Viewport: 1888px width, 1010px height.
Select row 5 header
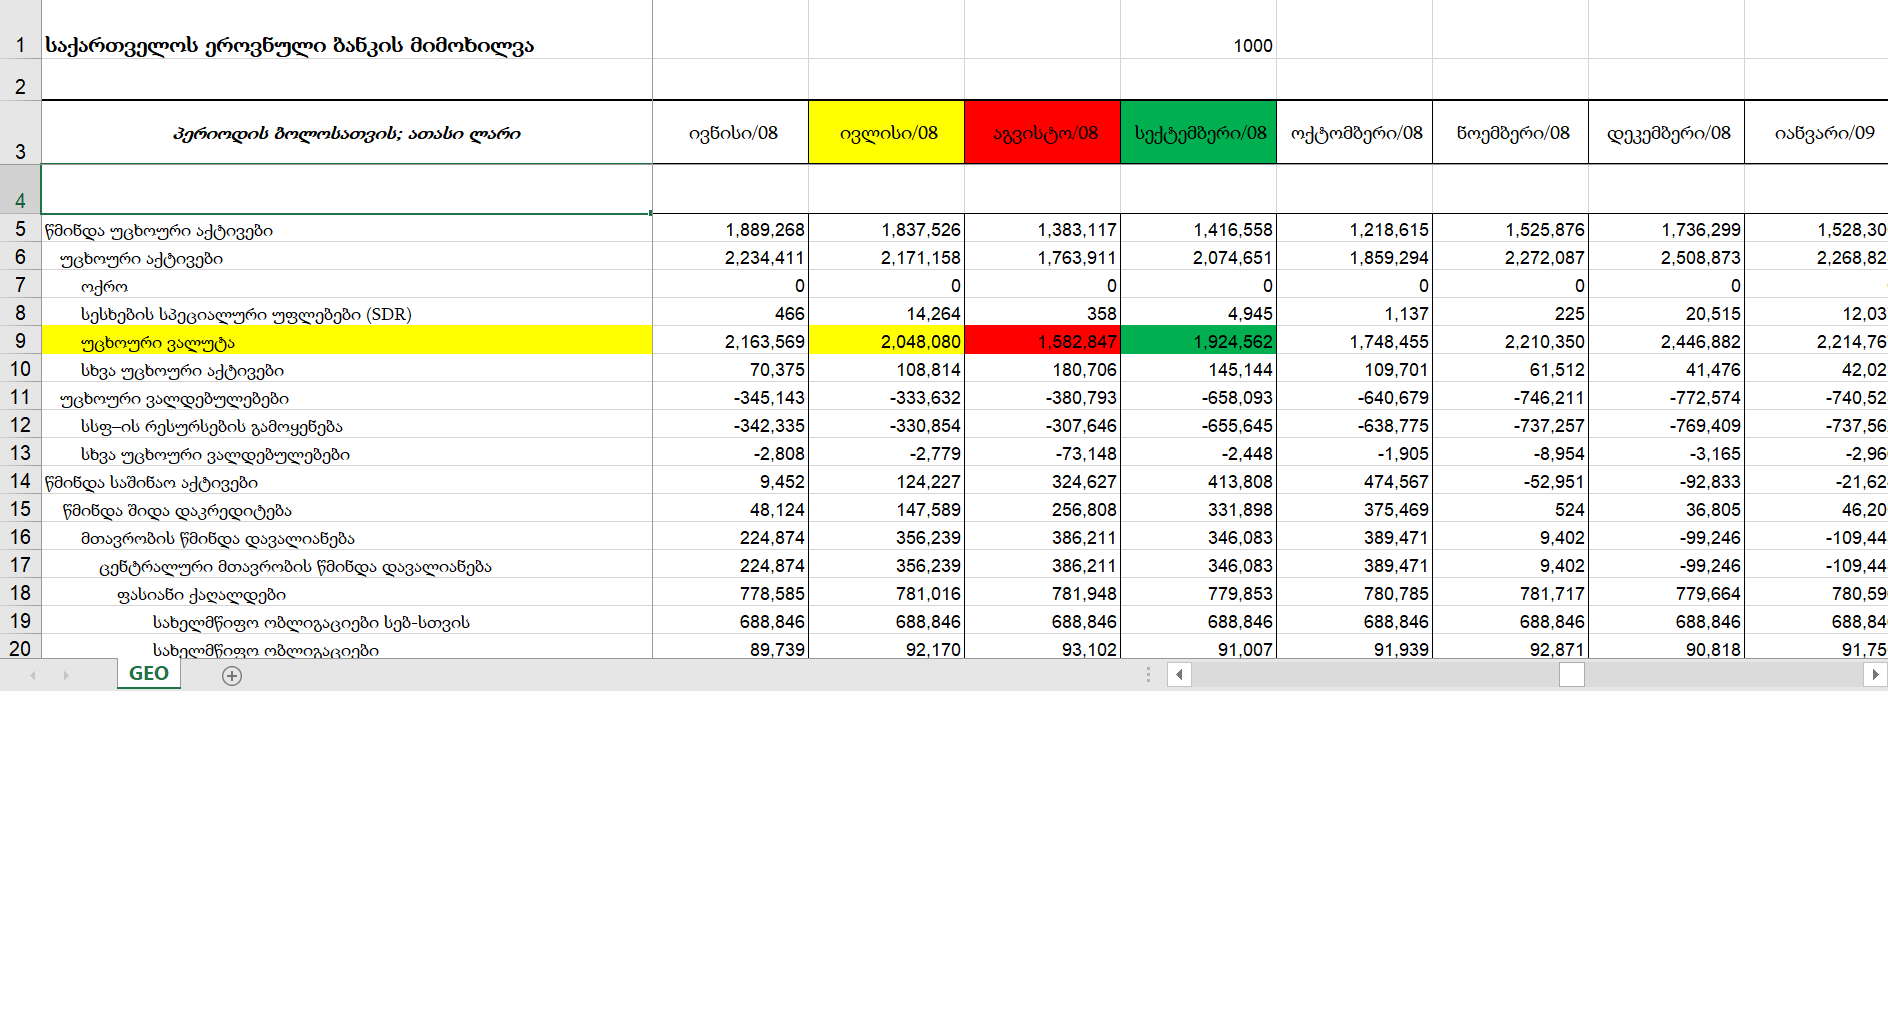tap(20, 229)
